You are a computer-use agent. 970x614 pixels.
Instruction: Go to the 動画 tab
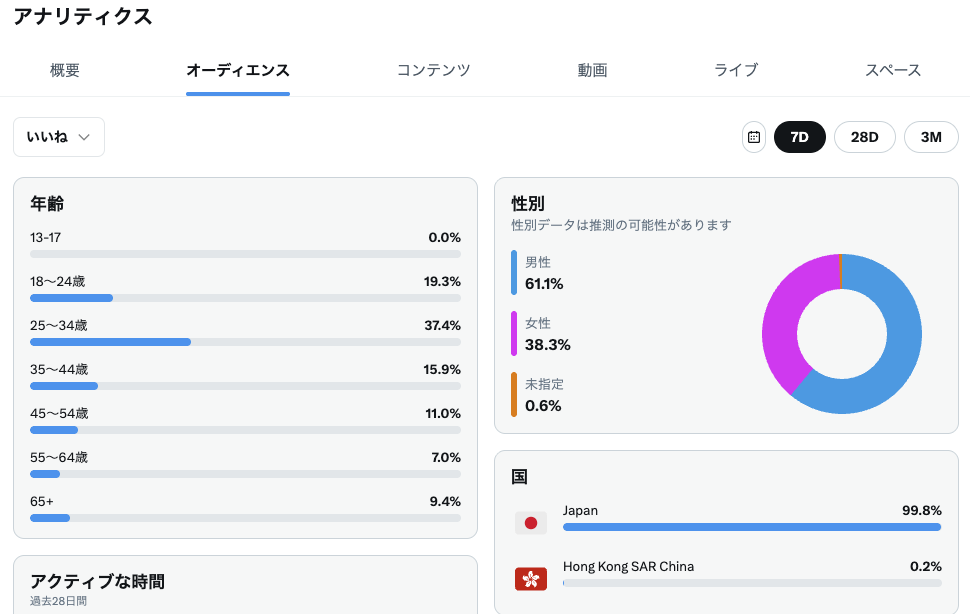pos(592,70)
